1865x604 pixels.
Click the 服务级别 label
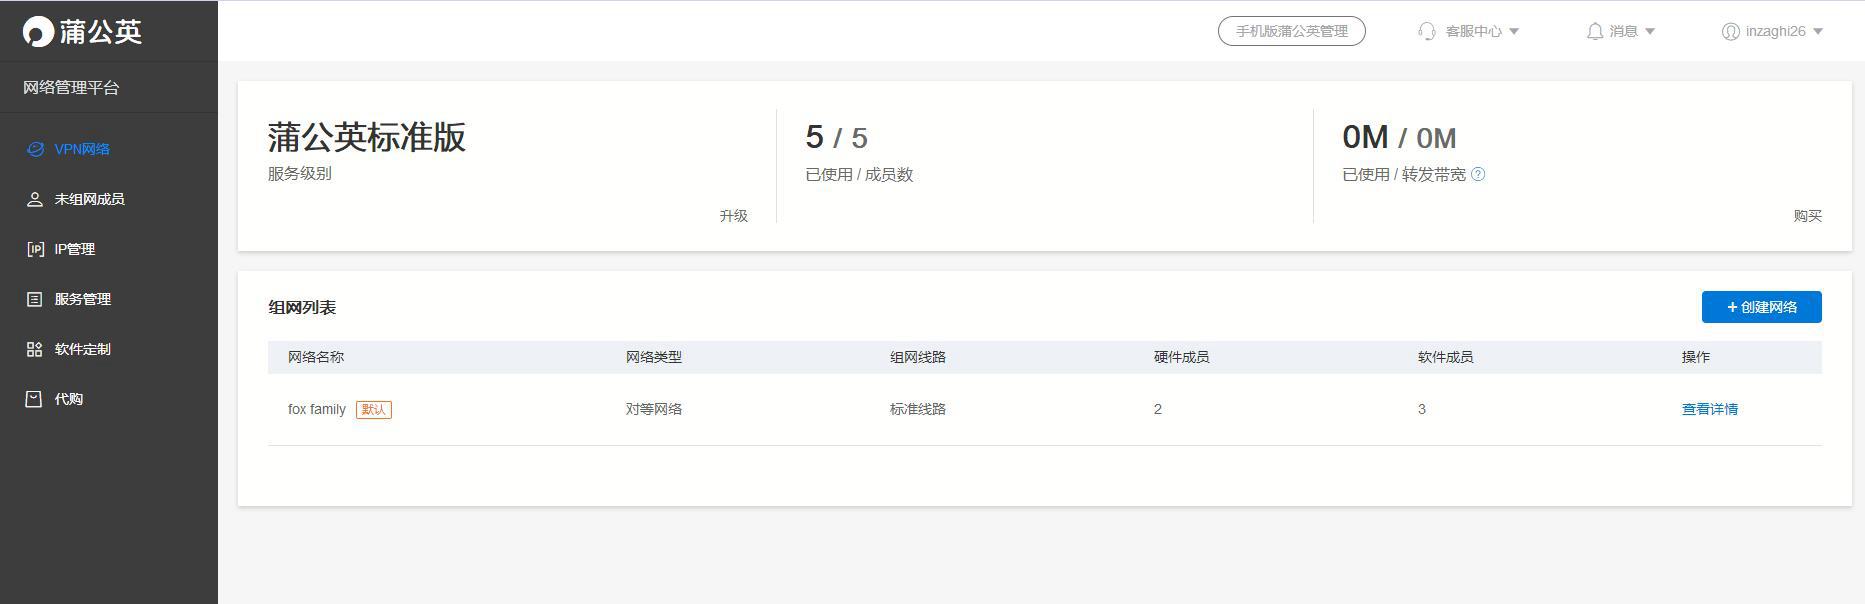(300, 173)
